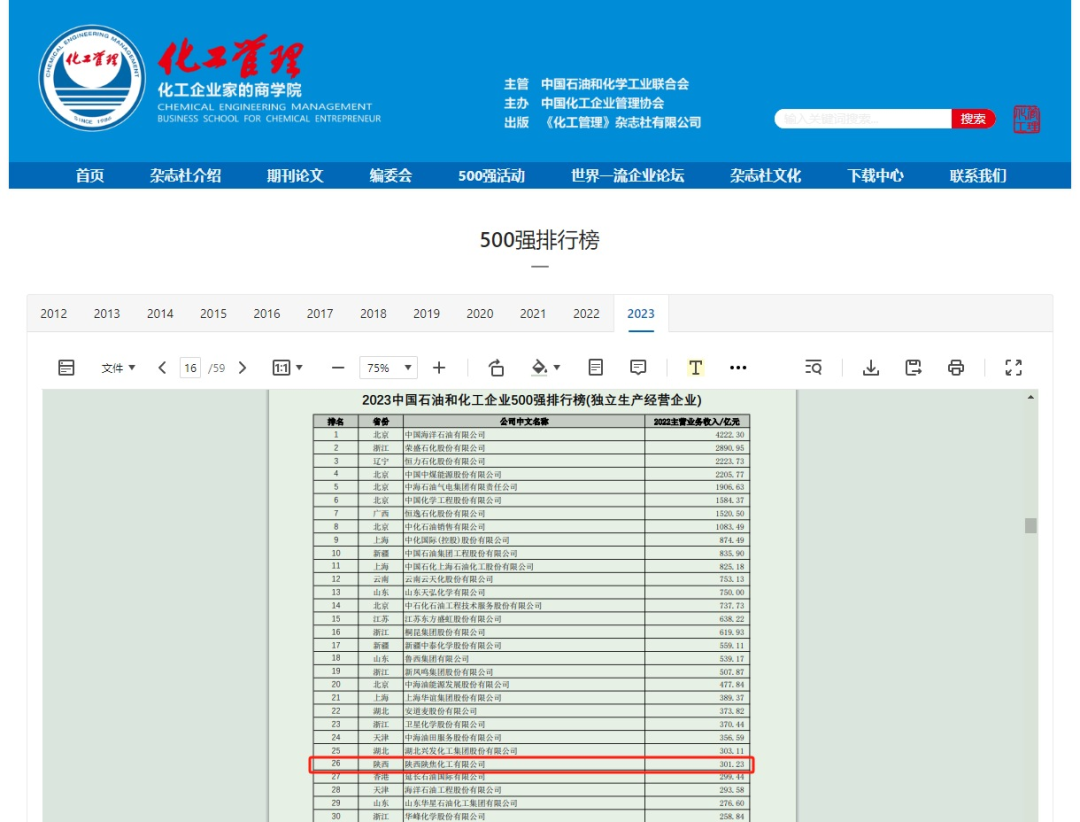Open the 500强活动 navigation item
This screenshot has height=822, width=1080.
(492, 176)
